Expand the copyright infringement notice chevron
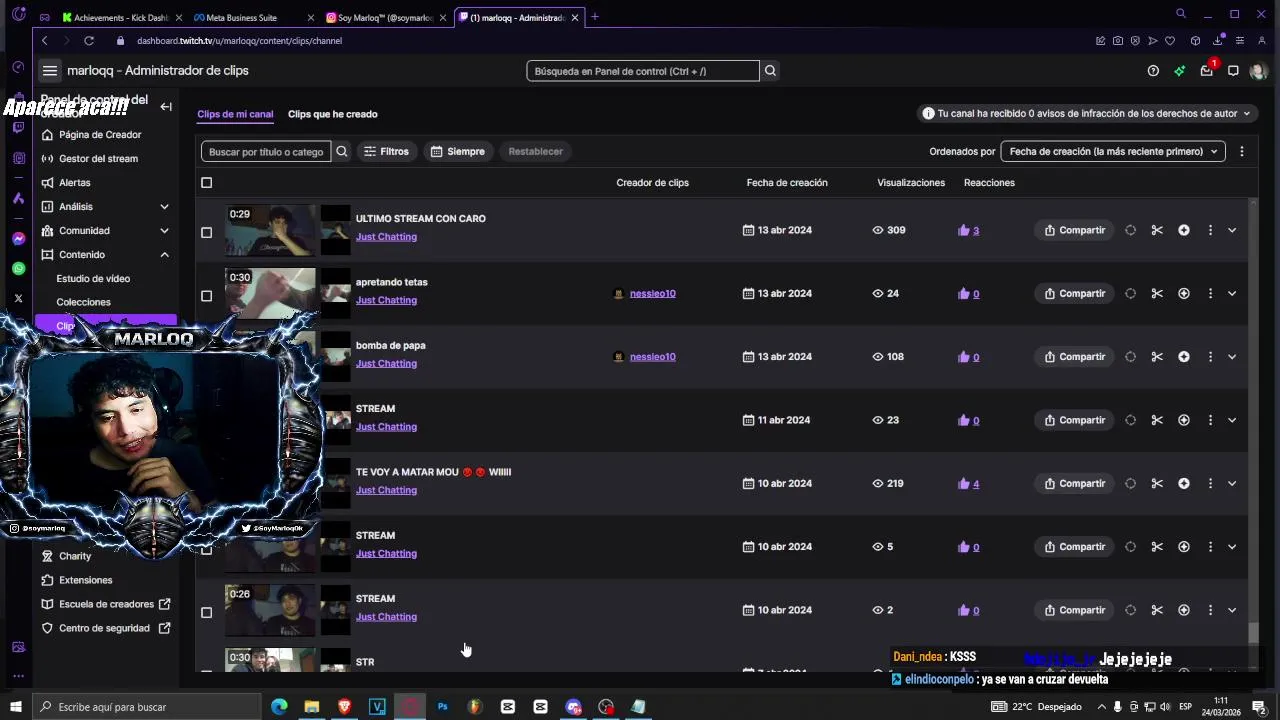 click(1246, 114)
